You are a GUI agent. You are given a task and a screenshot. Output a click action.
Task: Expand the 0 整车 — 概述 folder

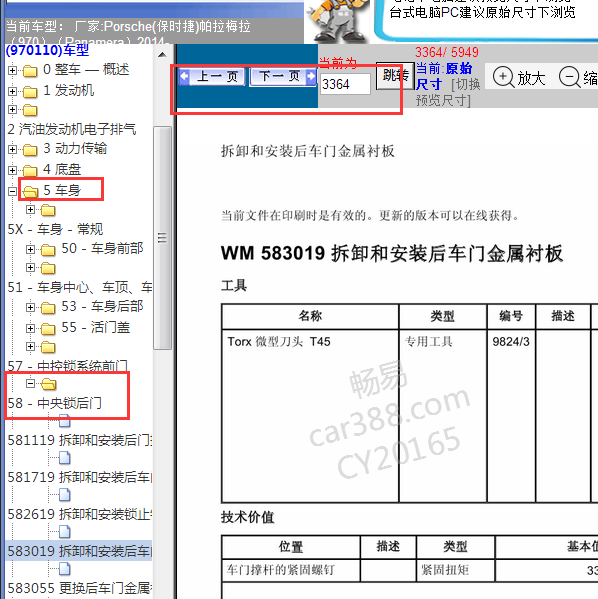tap(12, 70)
